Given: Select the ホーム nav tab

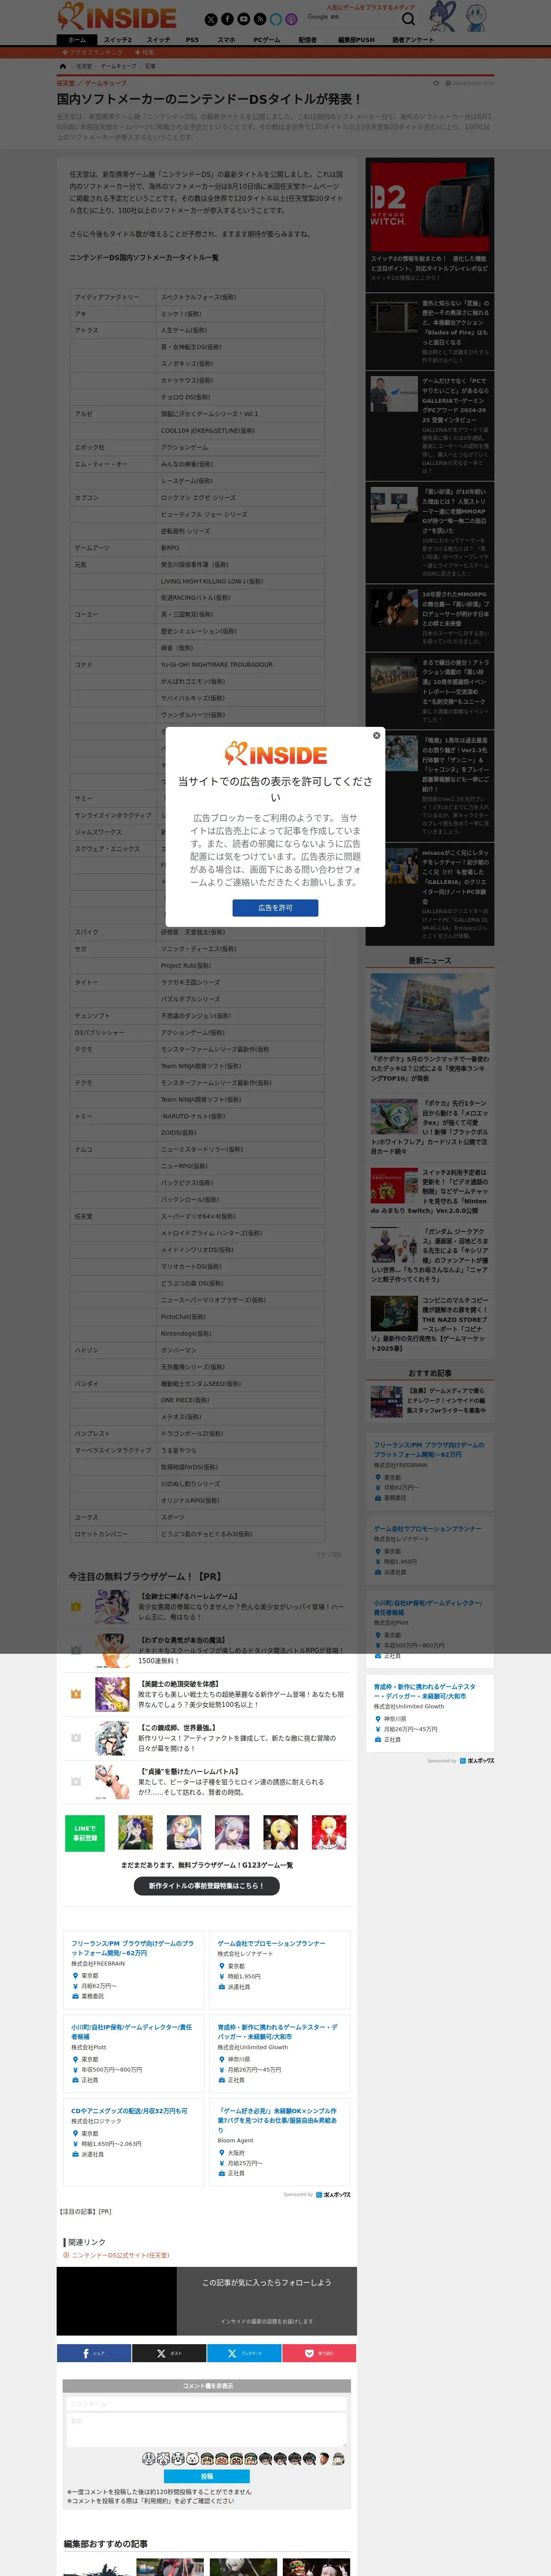Looking at the screenshot, I should (x=77, y=40).
